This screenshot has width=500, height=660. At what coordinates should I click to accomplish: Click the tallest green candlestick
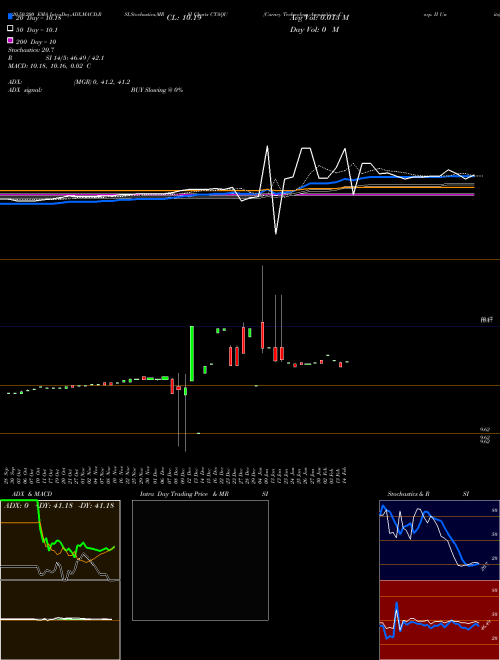[x=192, y=354]
